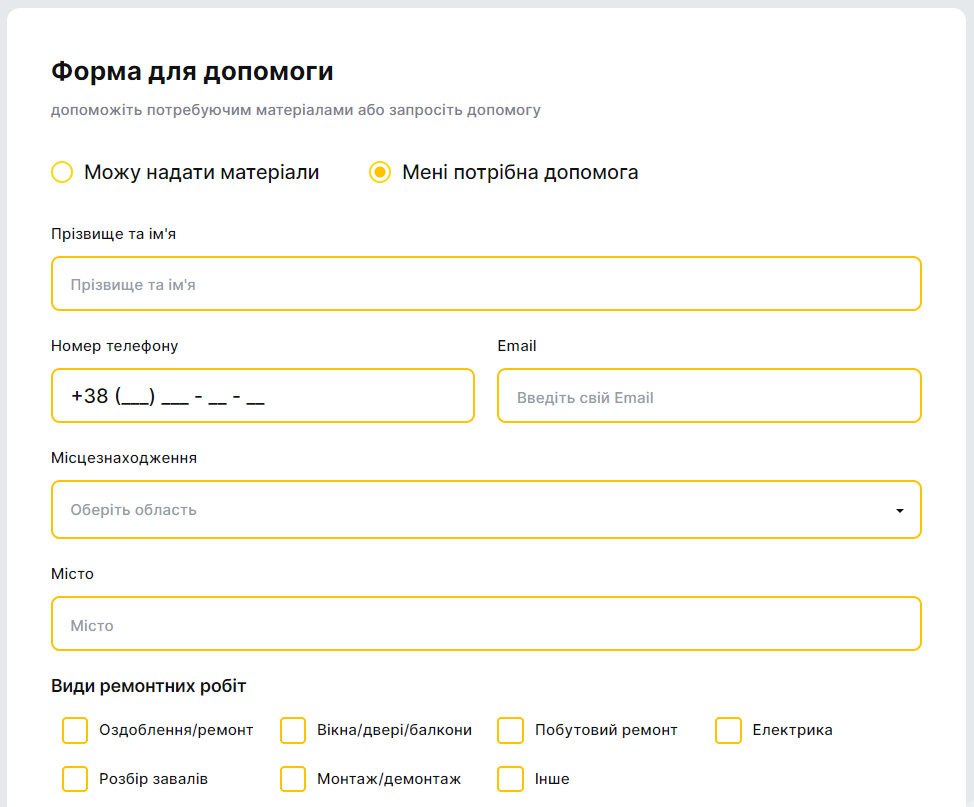974x807 pixels.
Task: Tick the 'Електрика' checkbox
Action: pyautogui.click(x=729, y=730)
